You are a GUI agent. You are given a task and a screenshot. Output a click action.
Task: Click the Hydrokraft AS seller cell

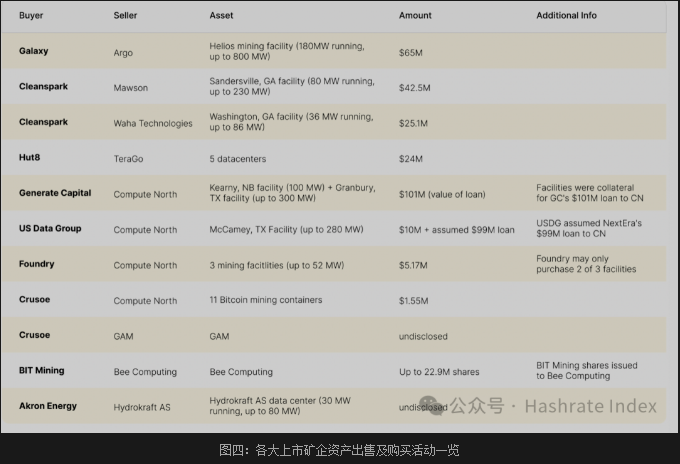click(142, 408)
